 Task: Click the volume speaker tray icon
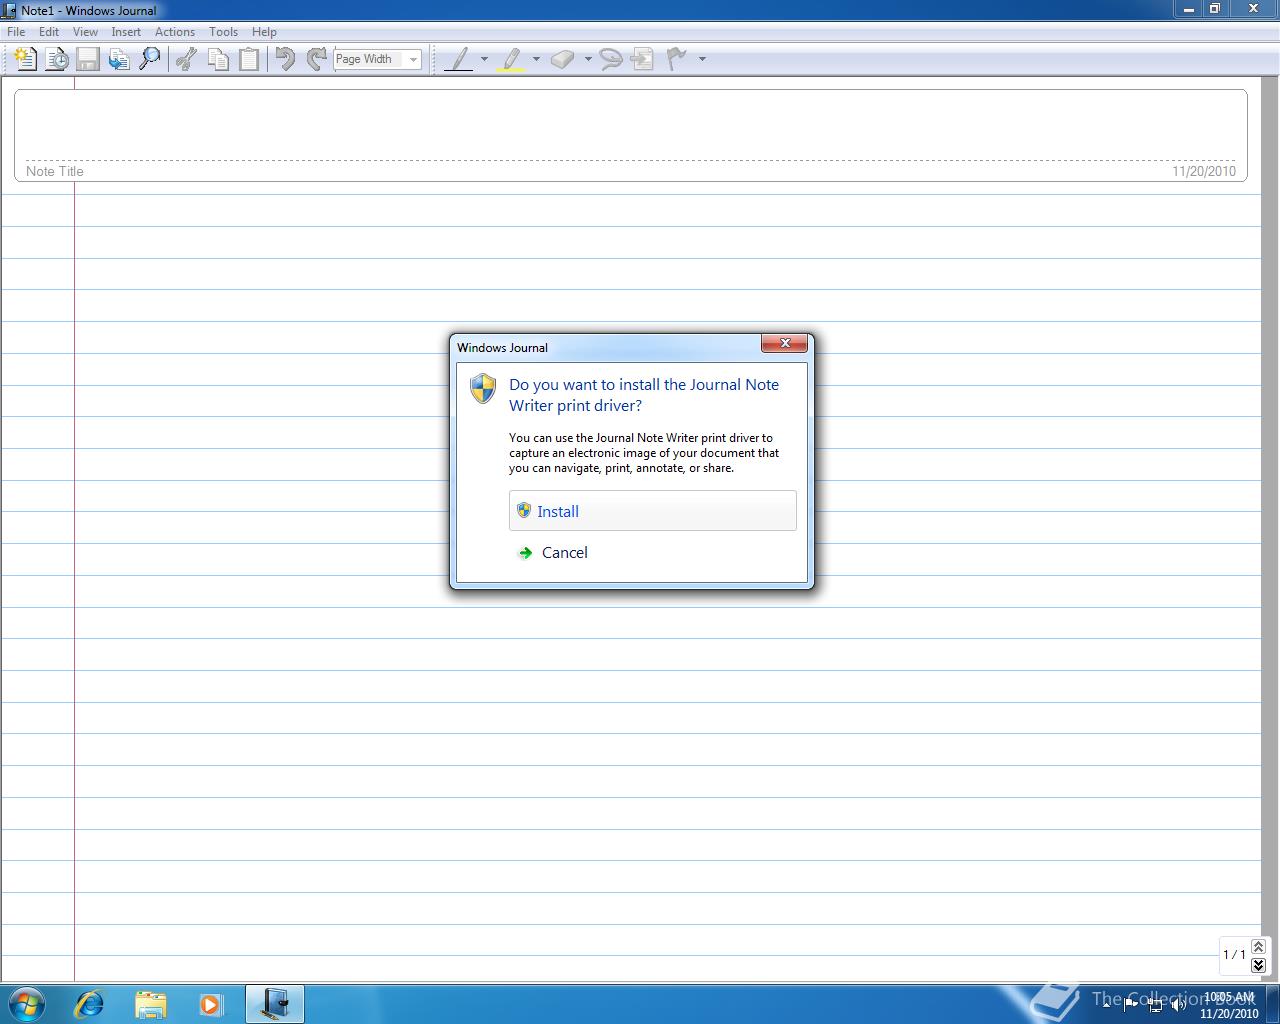pyautogui.click(x=1179, y=1004)
